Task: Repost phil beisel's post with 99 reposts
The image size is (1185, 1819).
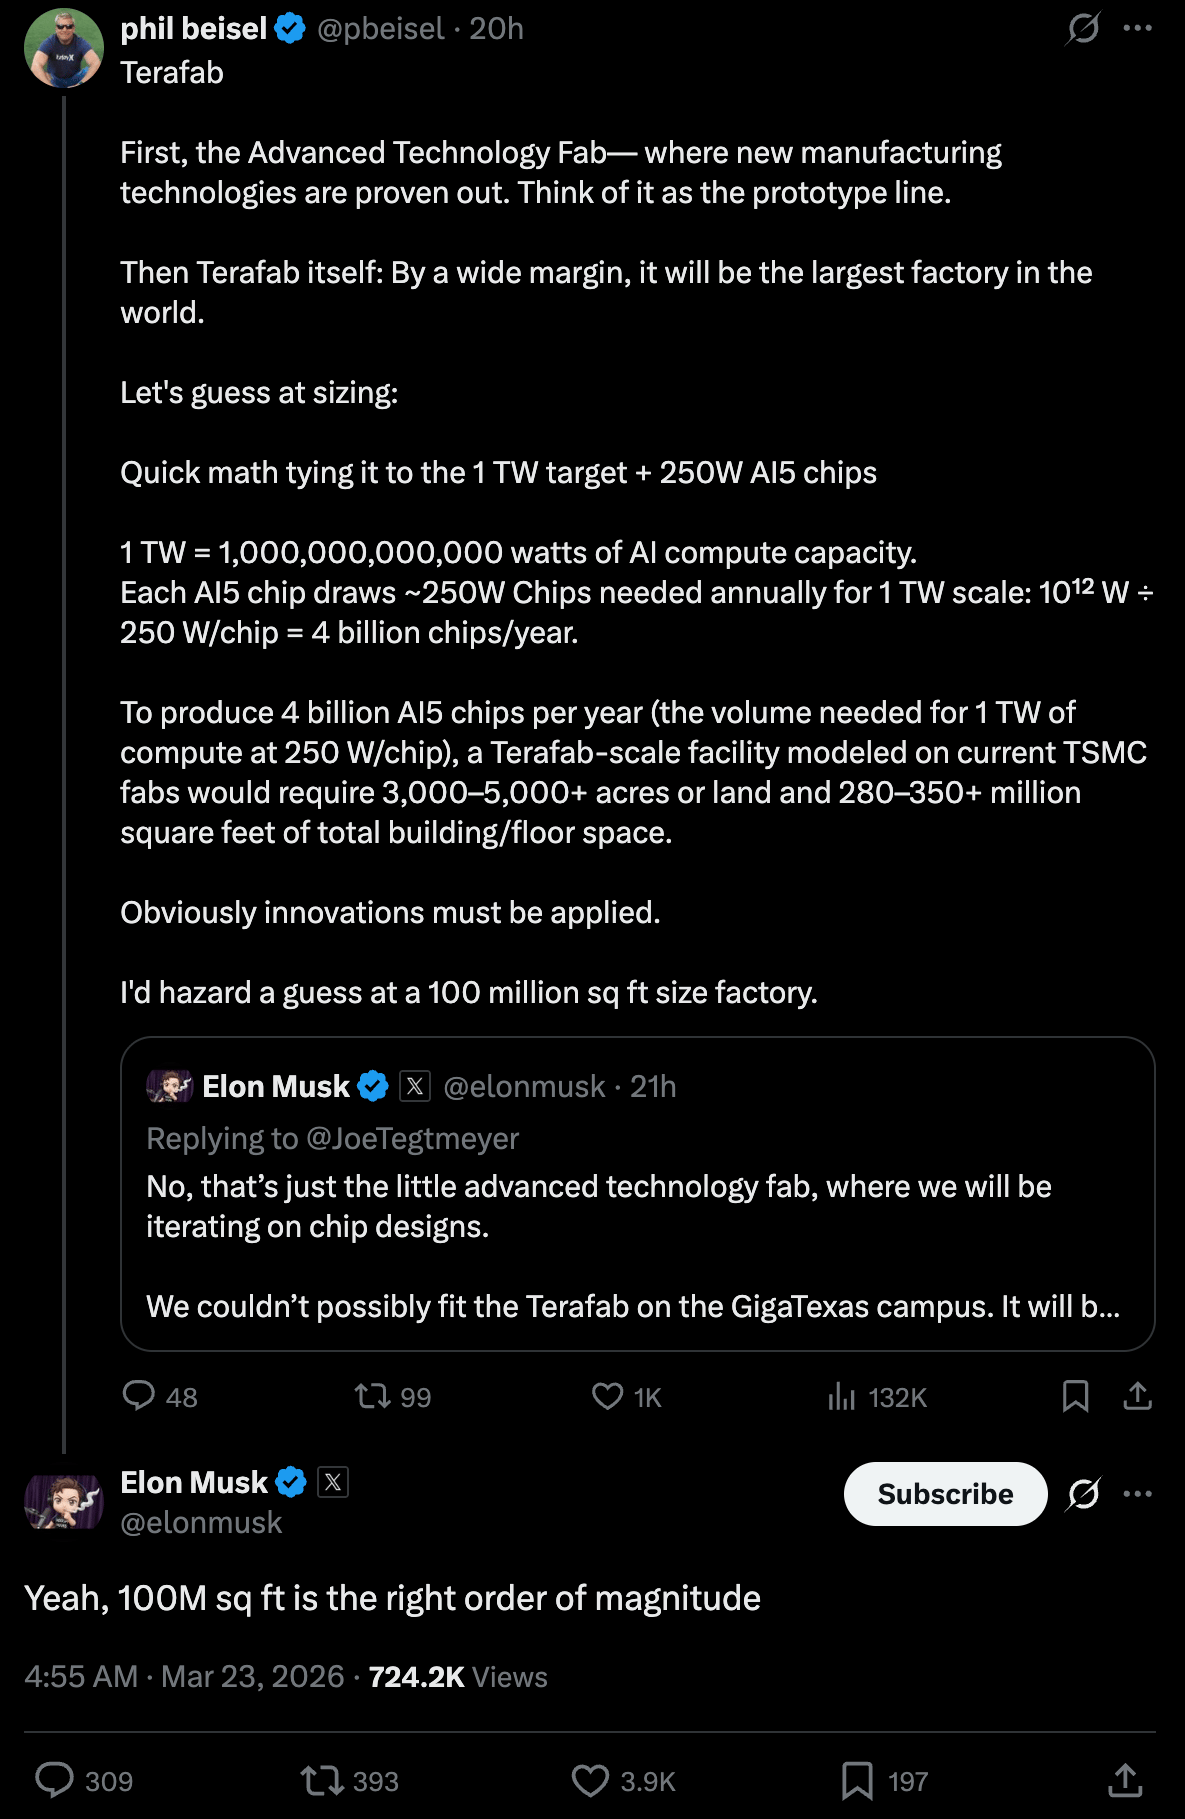Action: click(373, 1395)
